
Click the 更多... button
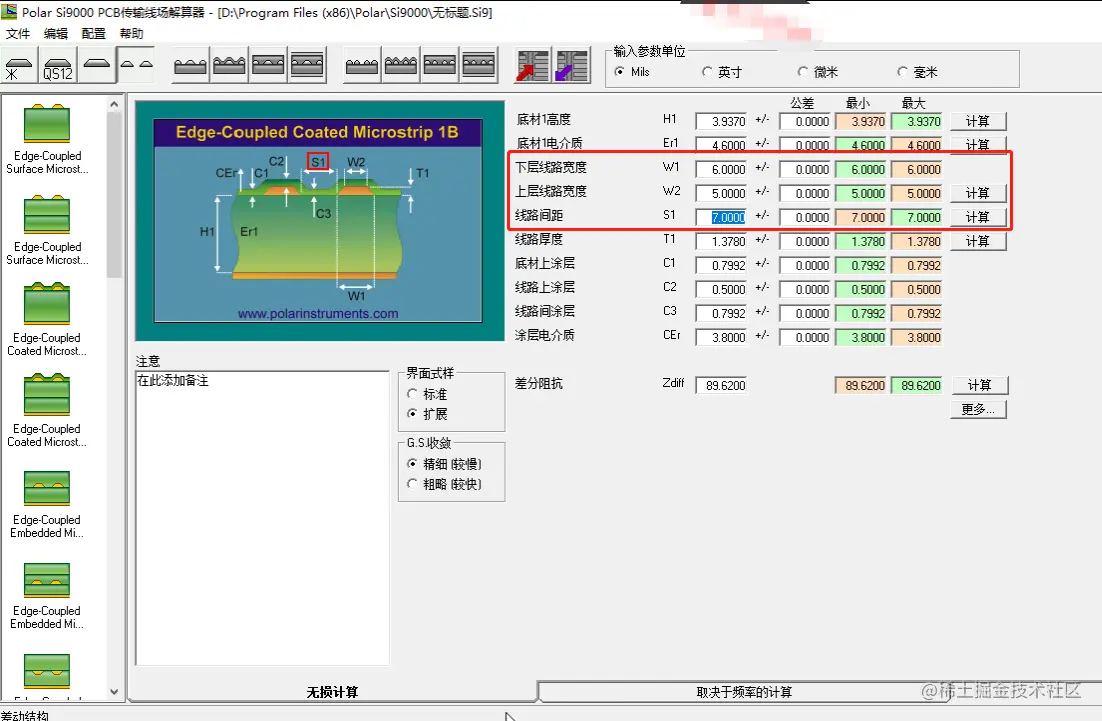[978, 409]
